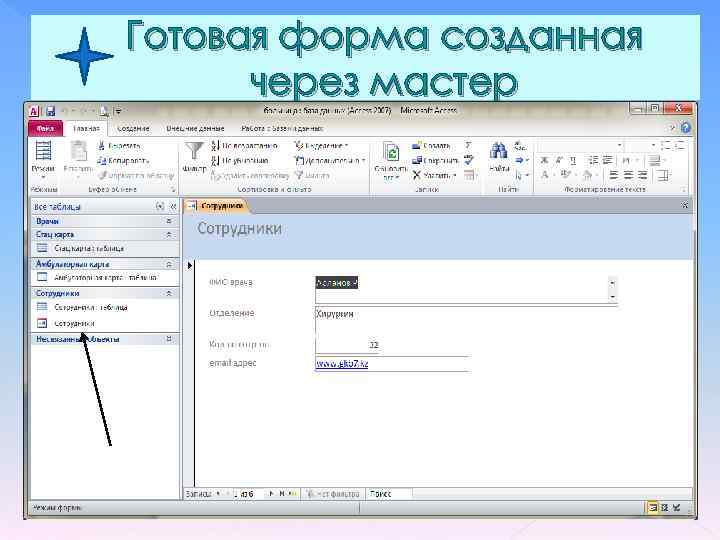
Task: Click Вырезать in the clipboard group
Action: click(119, 146)
